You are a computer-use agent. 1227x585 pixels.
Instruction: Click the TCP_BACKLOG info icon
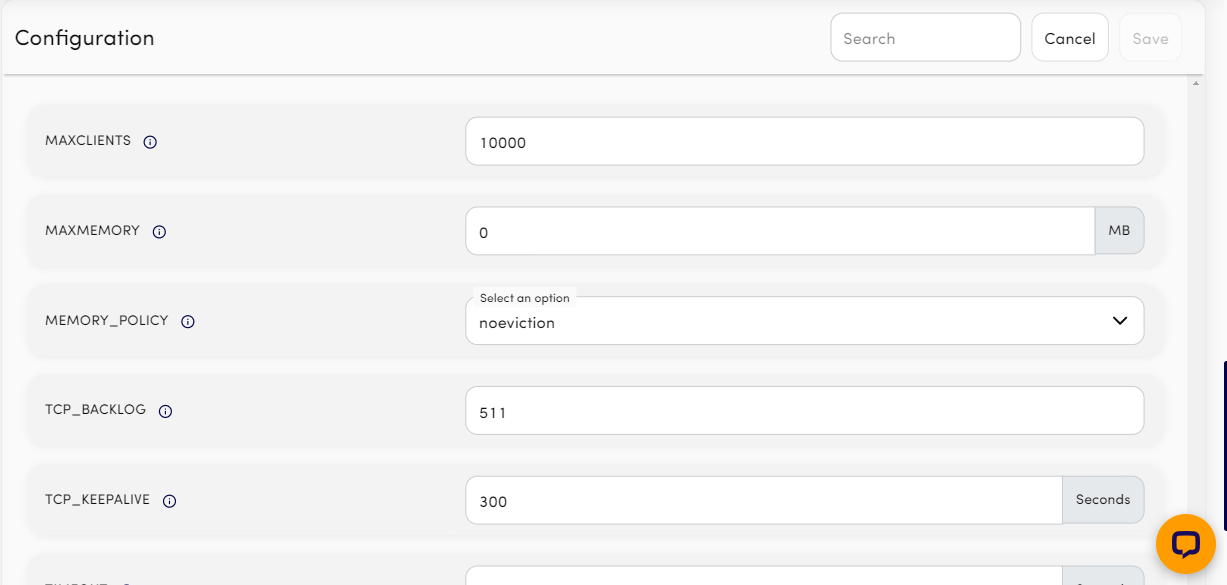165,411
